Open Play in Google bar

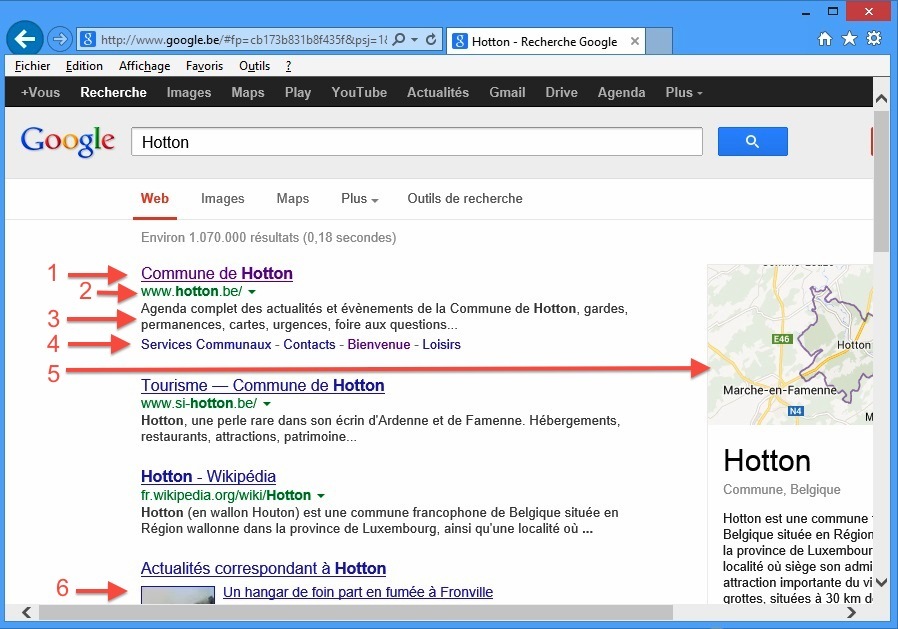tap(298, 92)
